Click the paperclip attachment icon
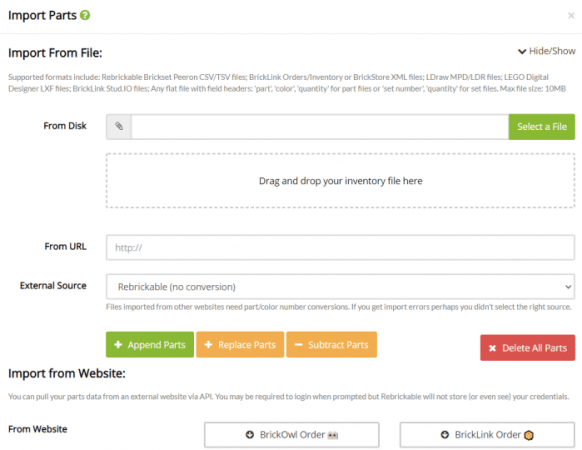This screenshot has height=450, width=582. pyautogui.click(x=119, y=126)
